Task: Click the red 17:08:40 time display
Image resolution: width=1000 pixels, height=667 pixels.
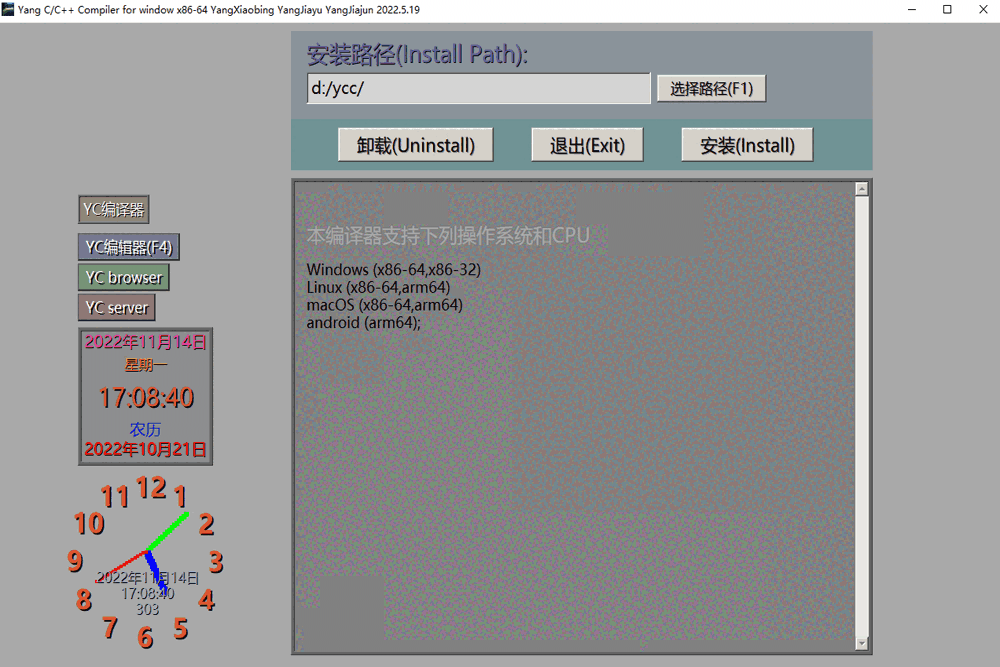Action: pos(146,398)
